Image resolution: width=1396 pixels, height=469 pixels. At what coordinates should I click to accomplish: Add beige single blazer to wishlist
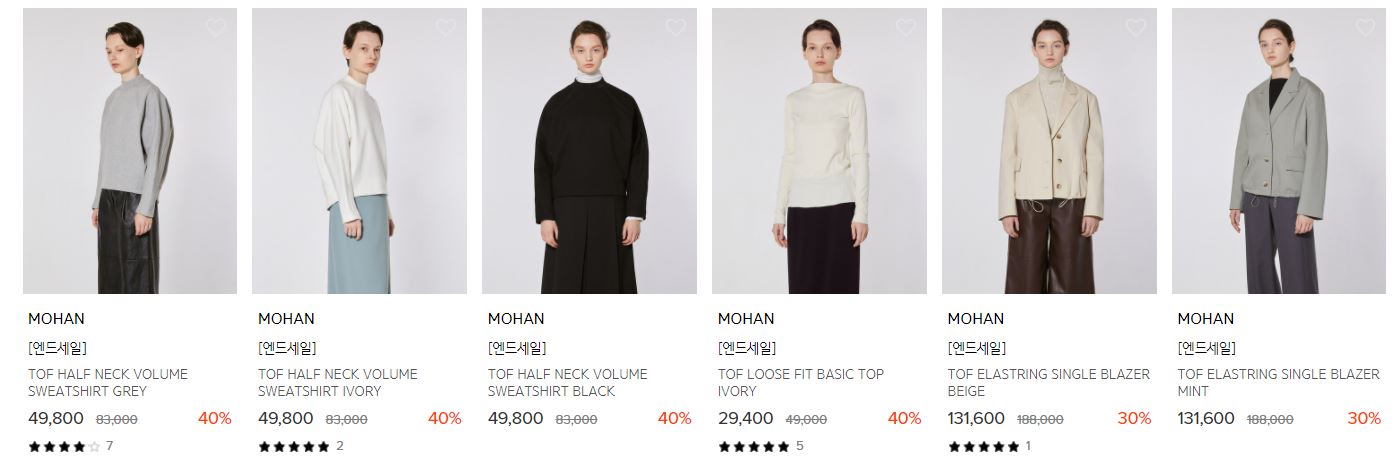1136,28
